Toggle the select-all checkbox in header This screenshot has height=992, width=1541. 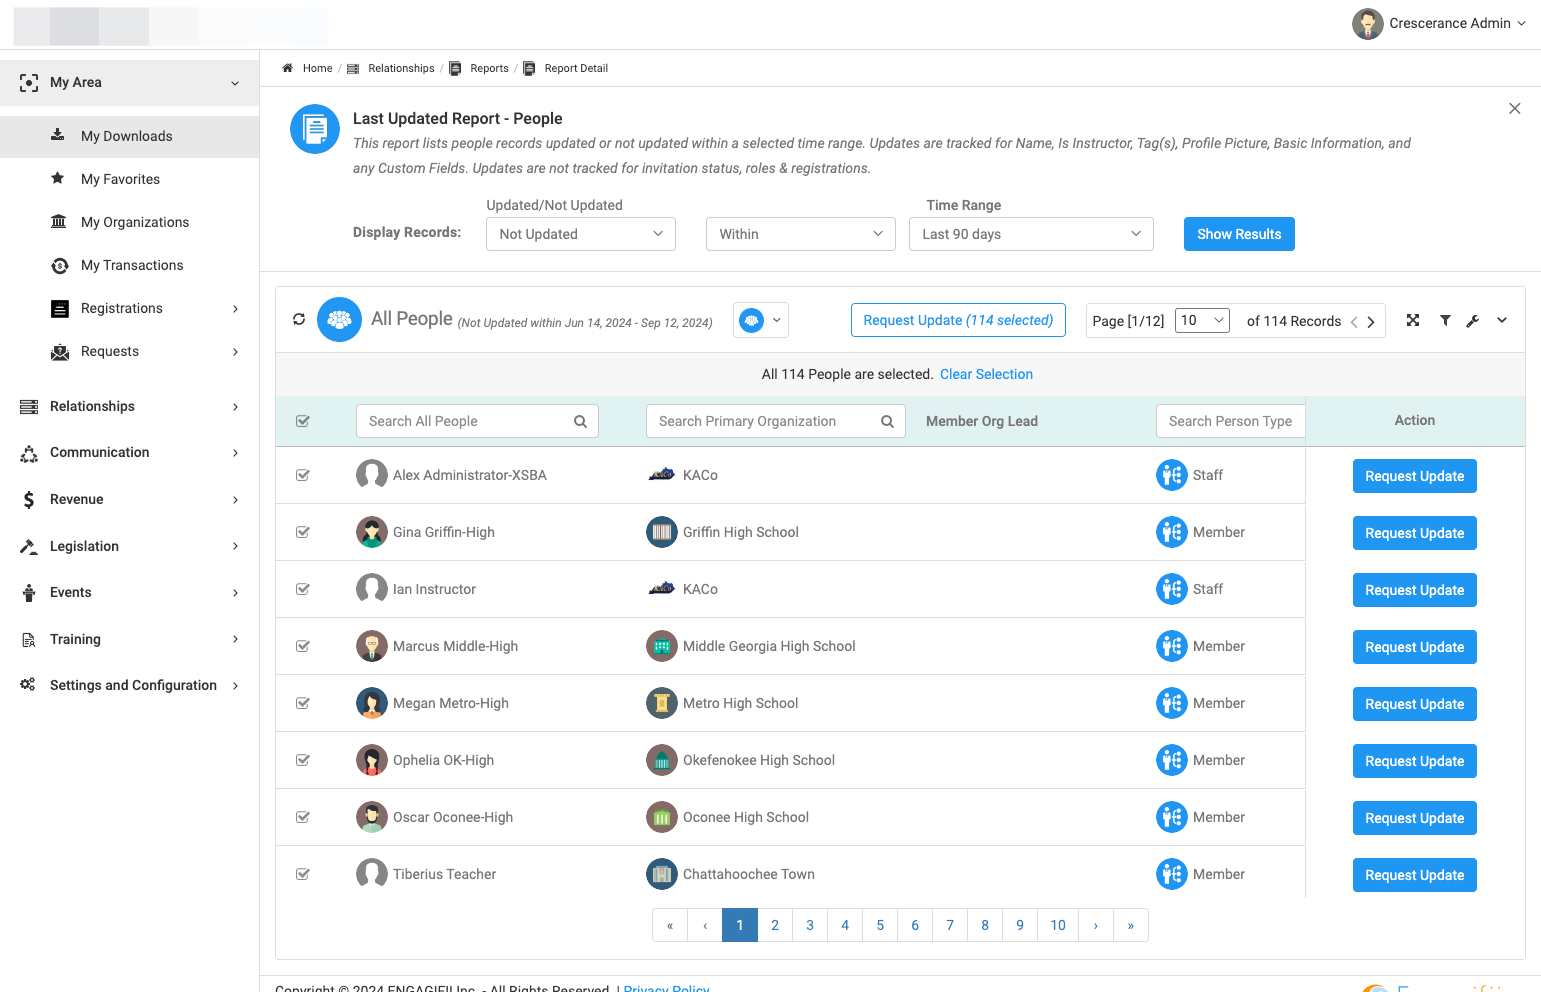[303, 422]
